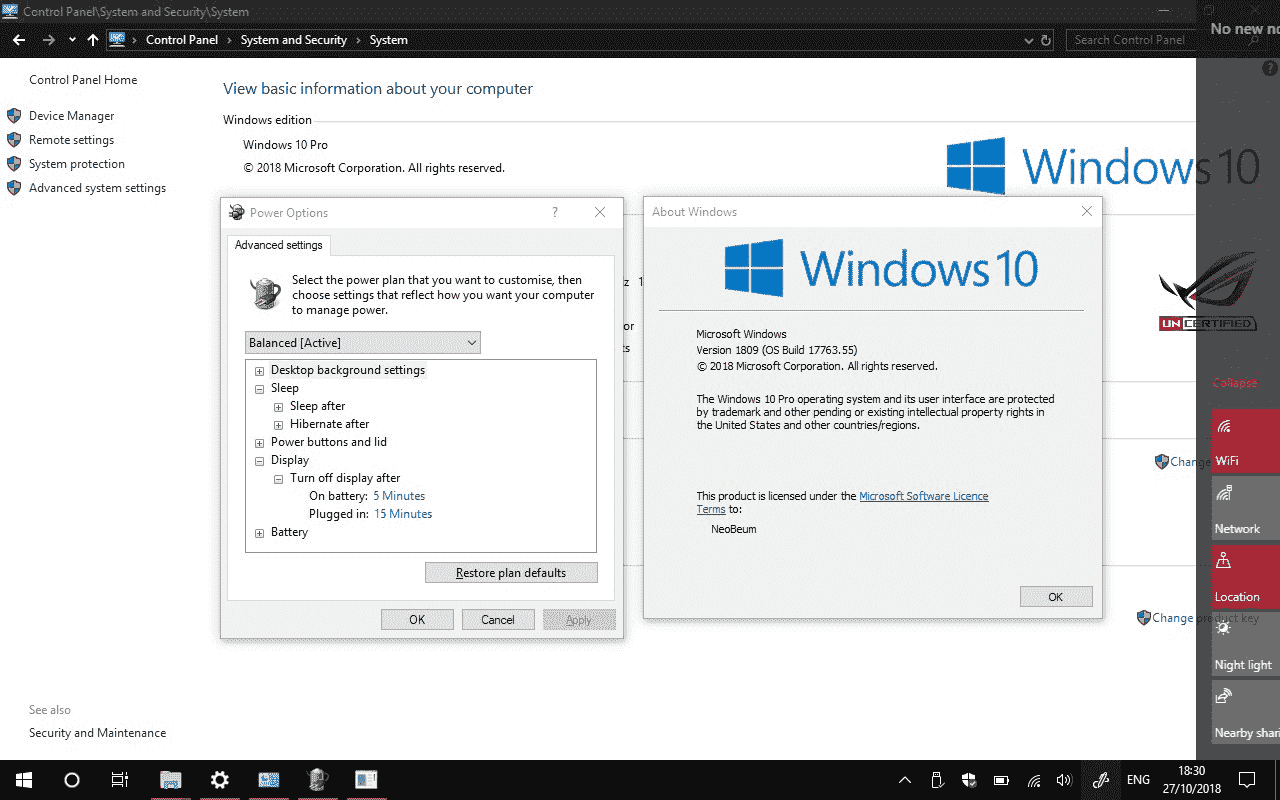Switch to the System Control Panel taskbar window
Viewport: 1280px width, 800px height.
click(268, 780)
